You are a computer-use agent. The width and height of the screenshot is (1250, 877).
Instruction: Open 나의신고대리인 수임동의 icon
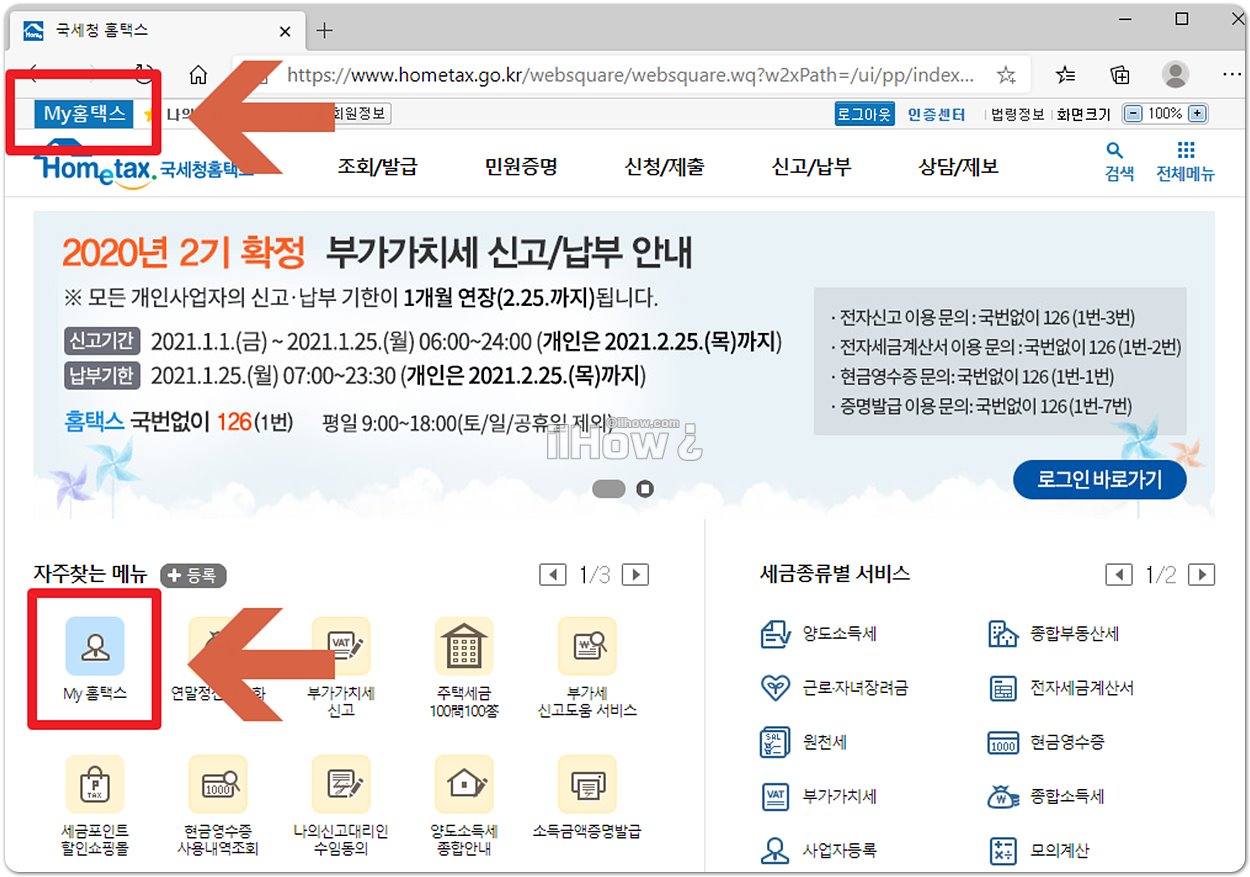click(341, 784)
